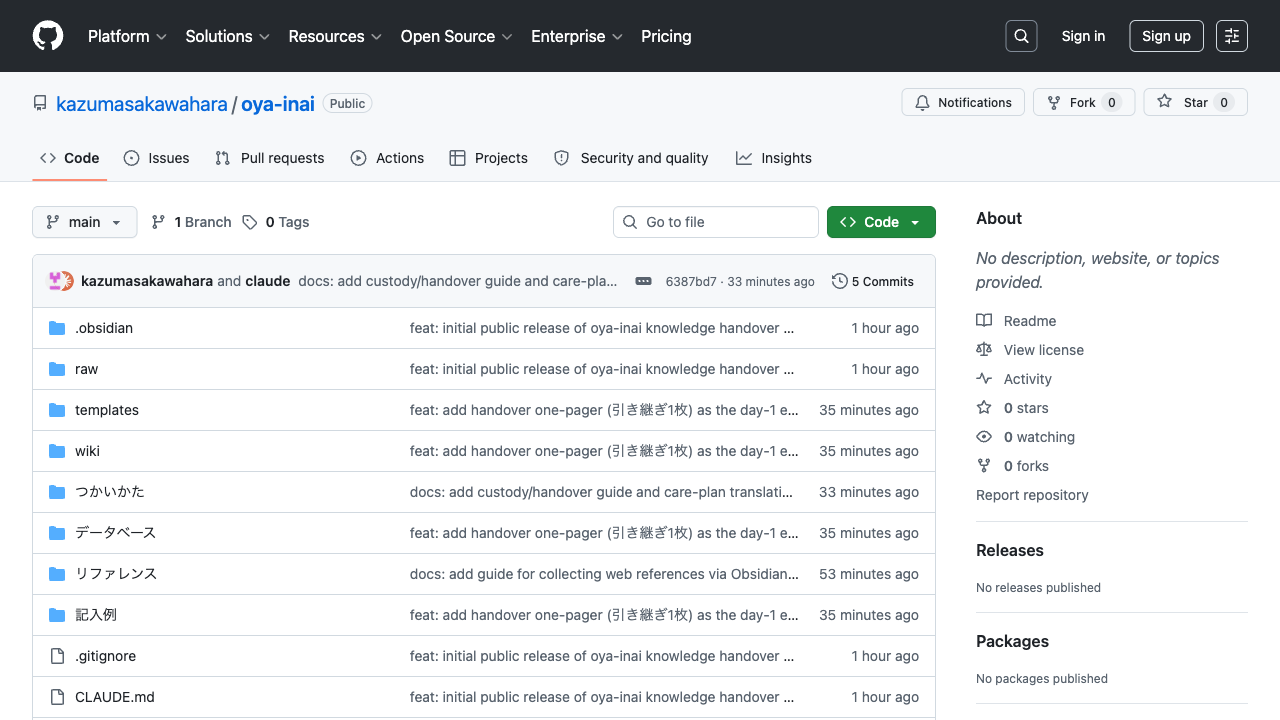
Task: Open the Readme link in About
Action: click(1030, 321)
